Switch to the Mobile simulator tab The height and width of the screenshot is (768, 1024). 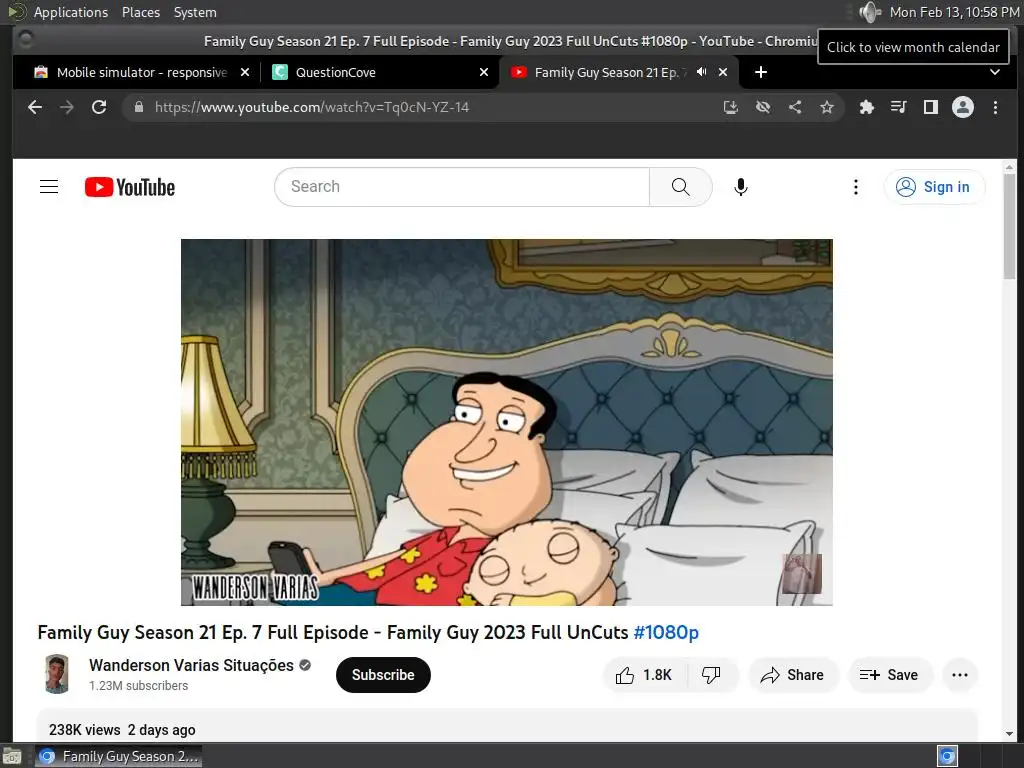click(x=141, y=72)
